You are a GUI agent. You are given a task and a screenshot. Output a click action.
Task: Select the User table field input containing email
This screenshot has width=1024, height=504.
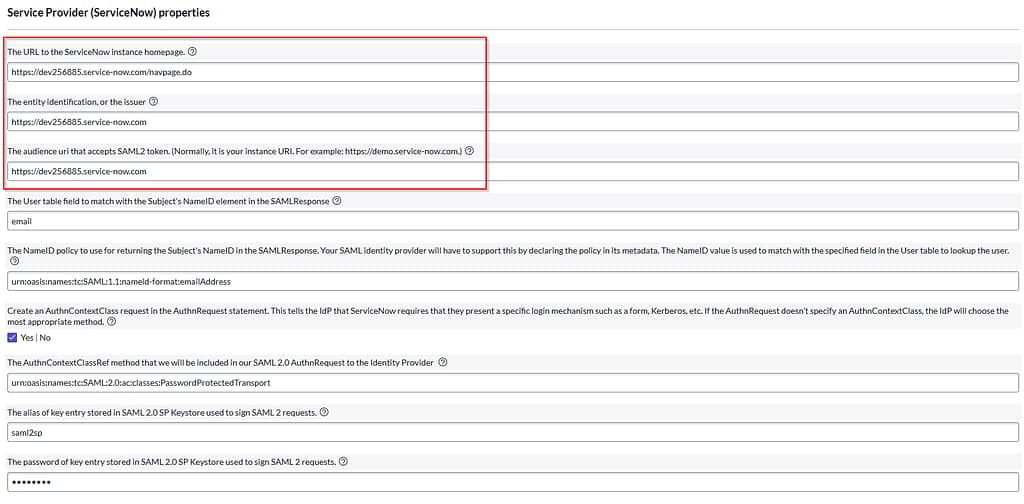pyautogui.click(x=513, y=221)
